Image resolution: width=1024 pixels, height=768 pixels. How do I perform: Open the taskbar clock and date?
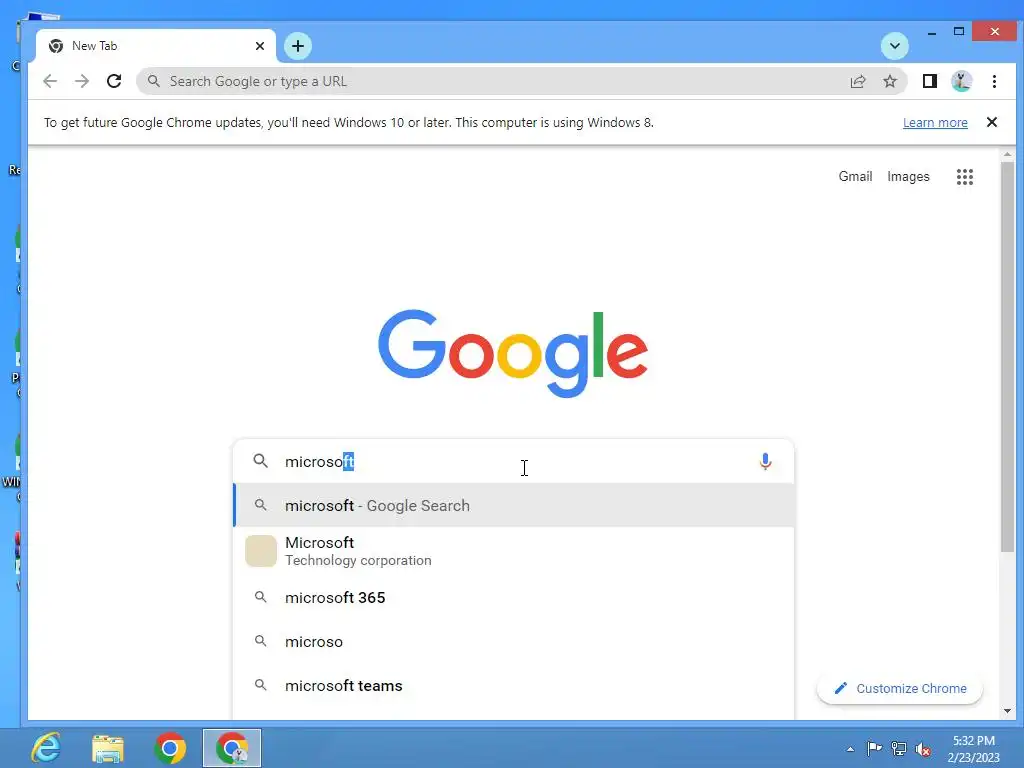pos(973,749)
